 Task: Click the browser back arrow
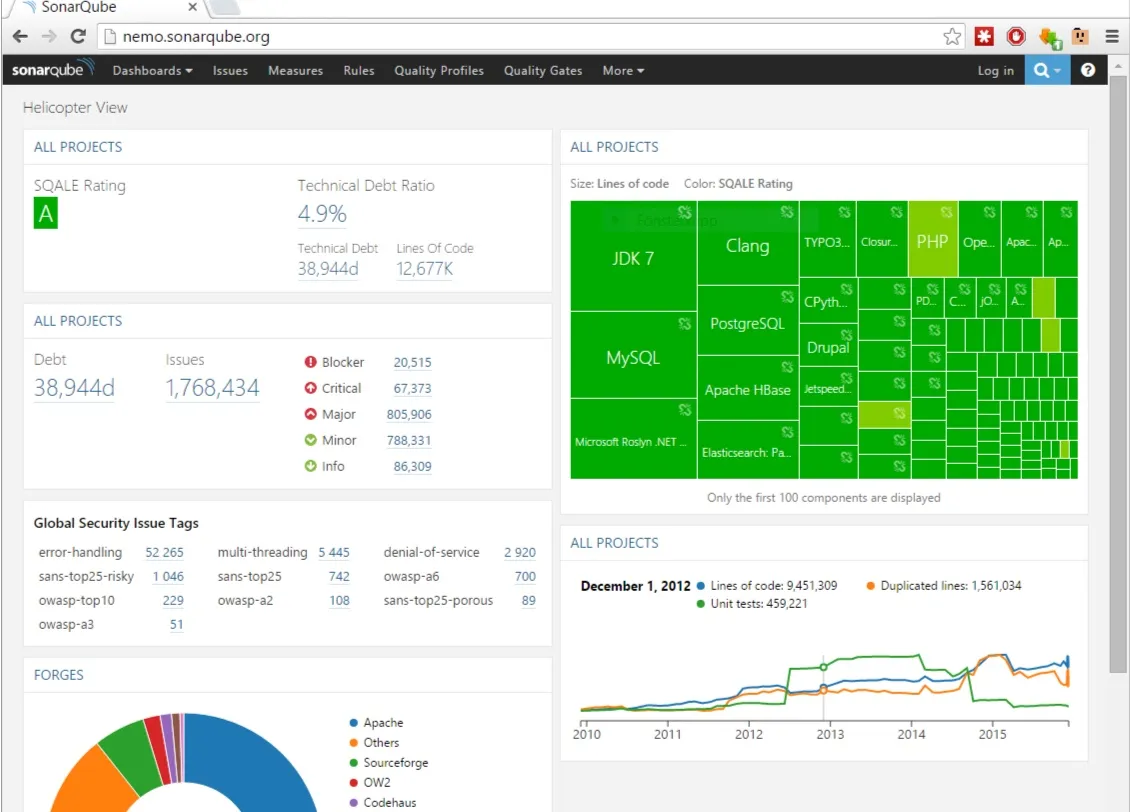(20, 37)
